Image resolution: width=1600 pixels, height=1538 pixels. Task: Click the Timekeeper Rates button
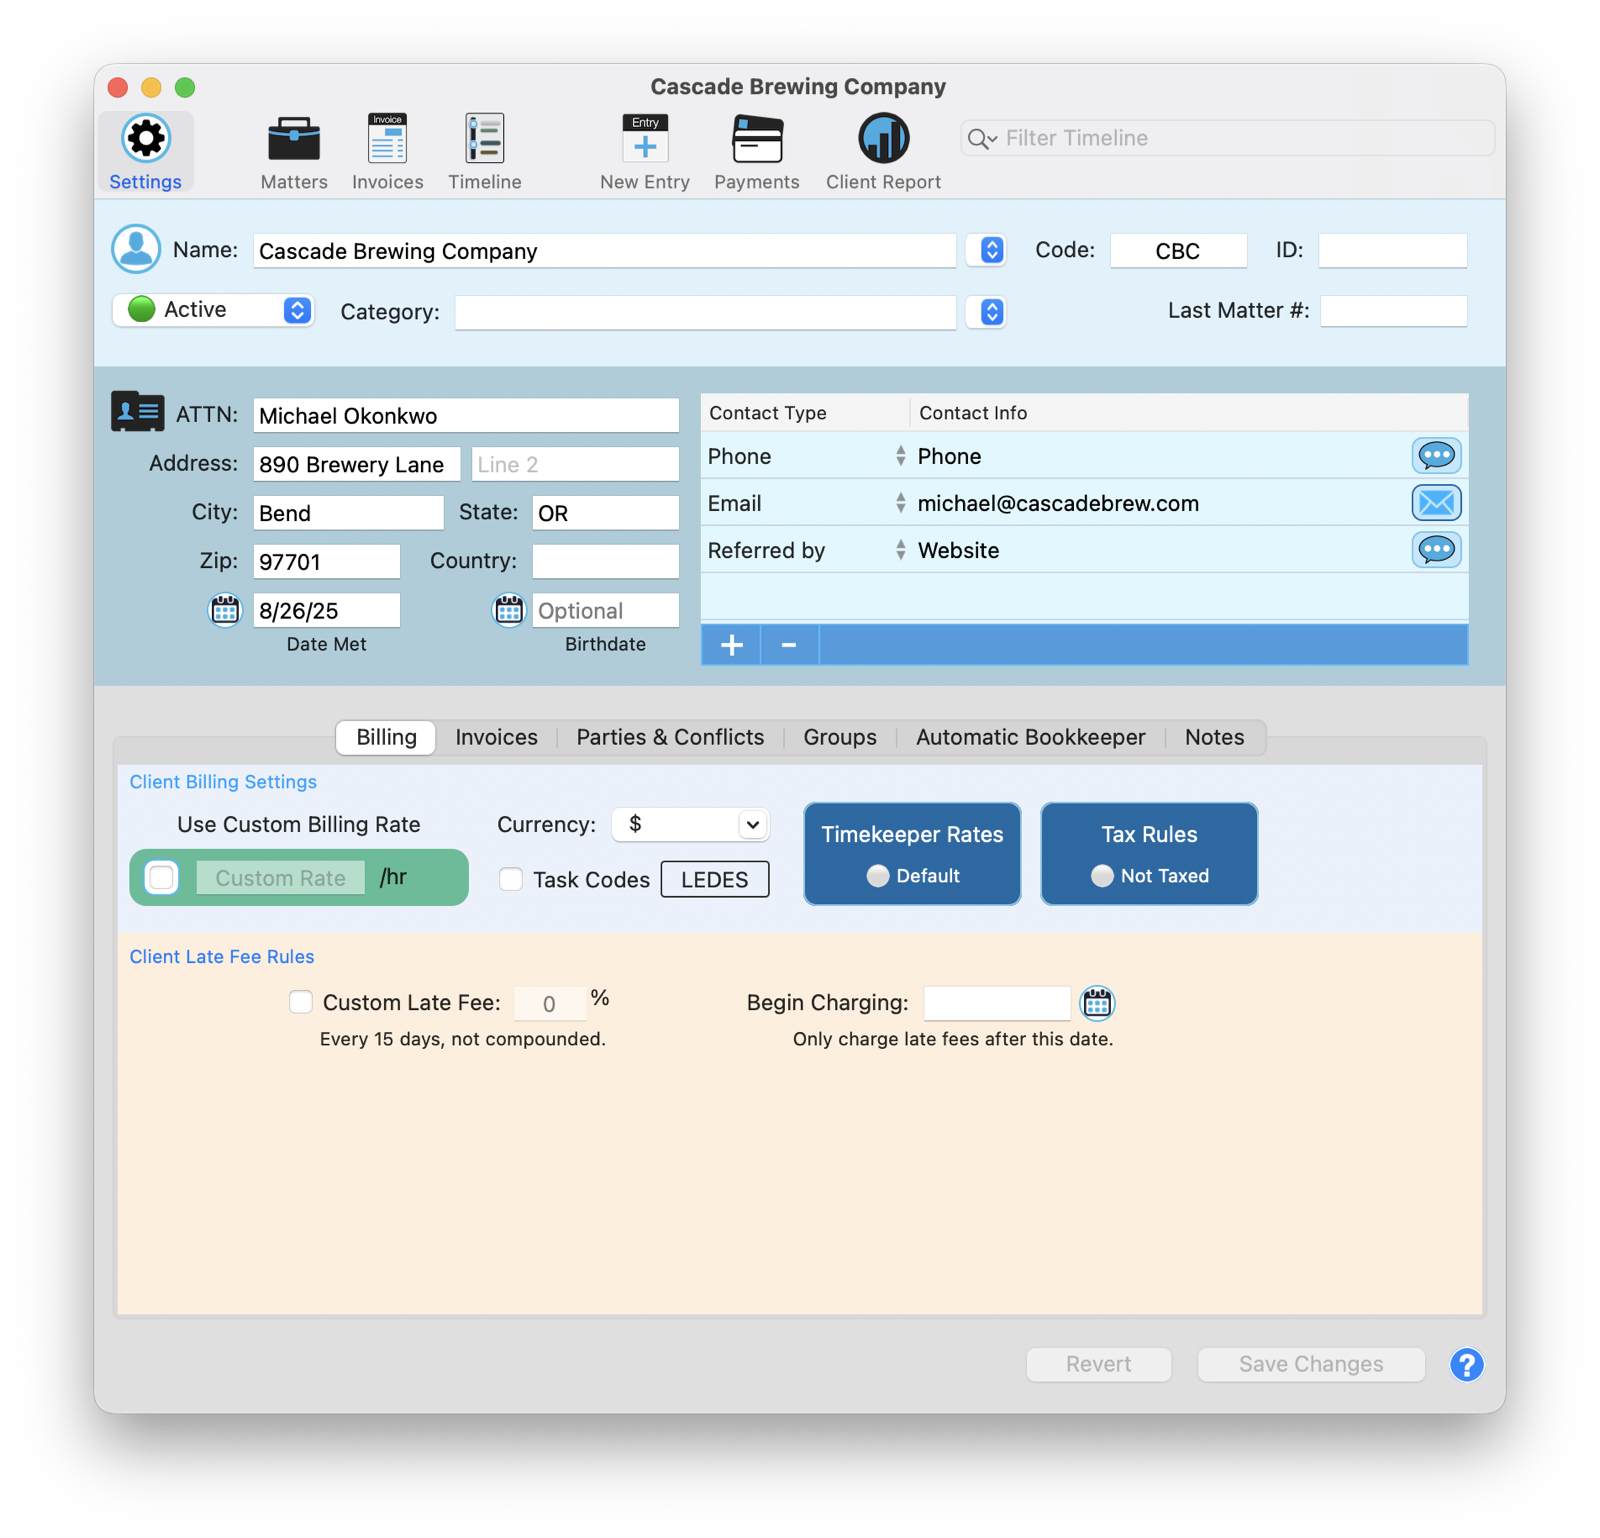pos(912,854)
